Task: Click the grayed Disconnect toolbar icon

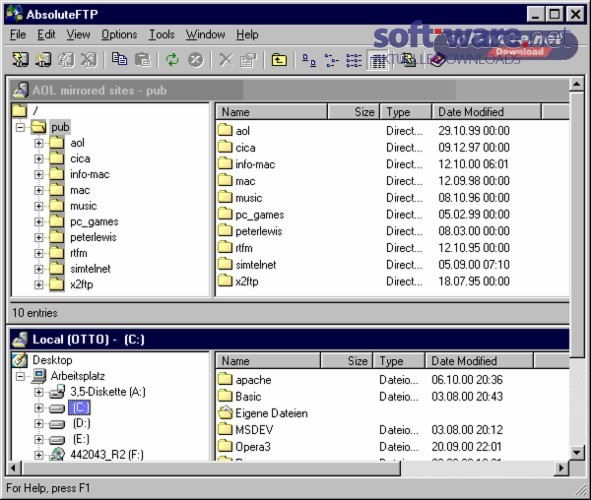Action: click(x=89, y=60)
